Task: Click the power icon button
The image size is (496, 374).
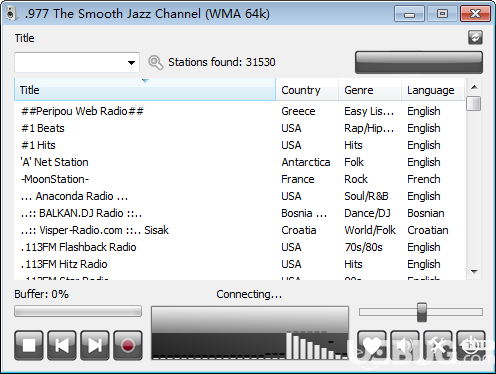Action: tap(471, 345)
